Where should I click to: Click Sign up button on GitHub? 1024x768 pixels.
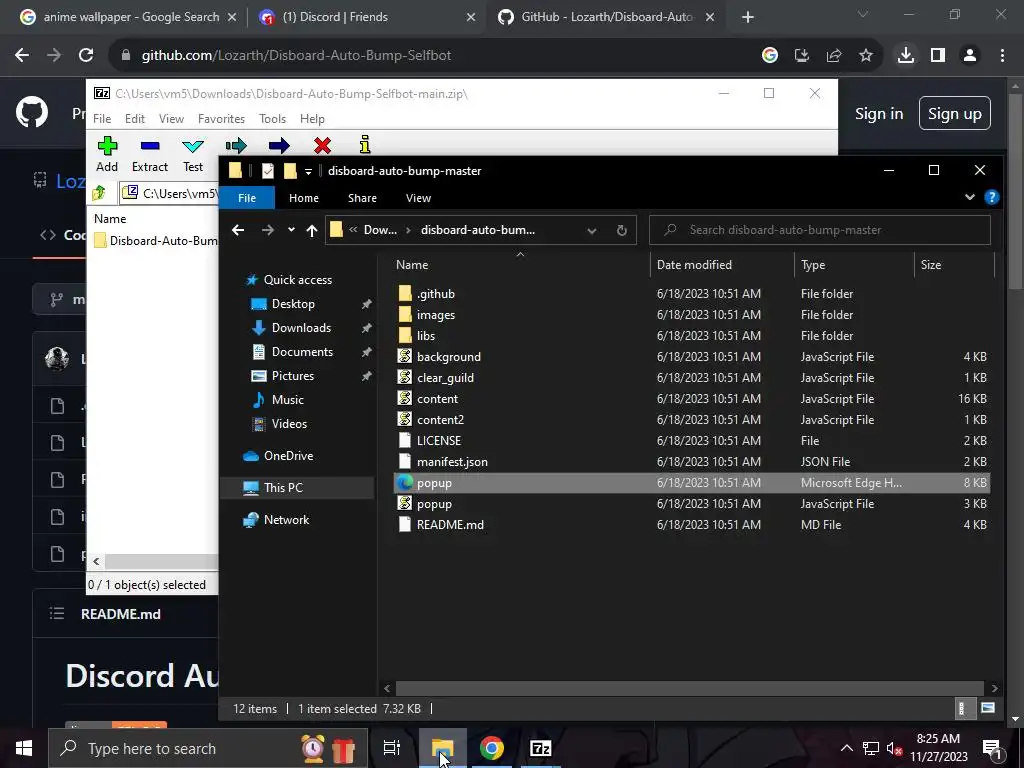954,114
